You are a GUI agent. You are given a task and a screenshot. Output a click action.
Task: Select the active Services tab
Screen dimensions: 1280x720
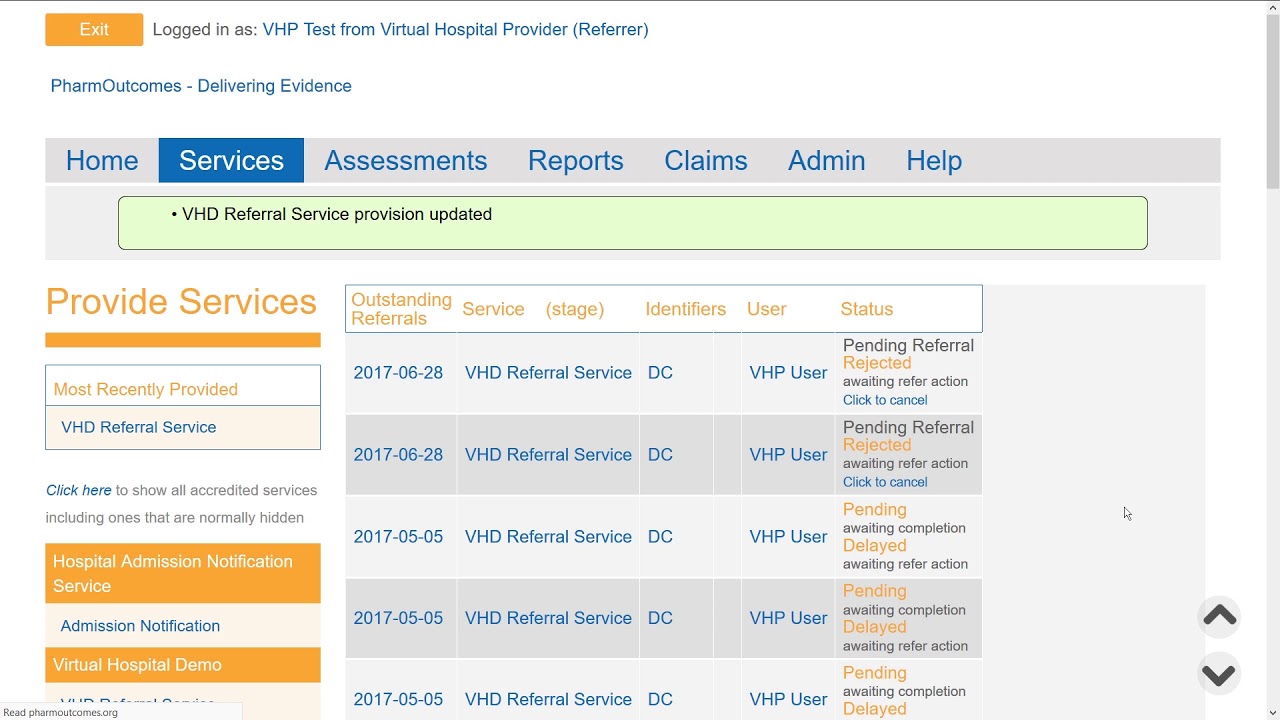(x=231, y=160)
